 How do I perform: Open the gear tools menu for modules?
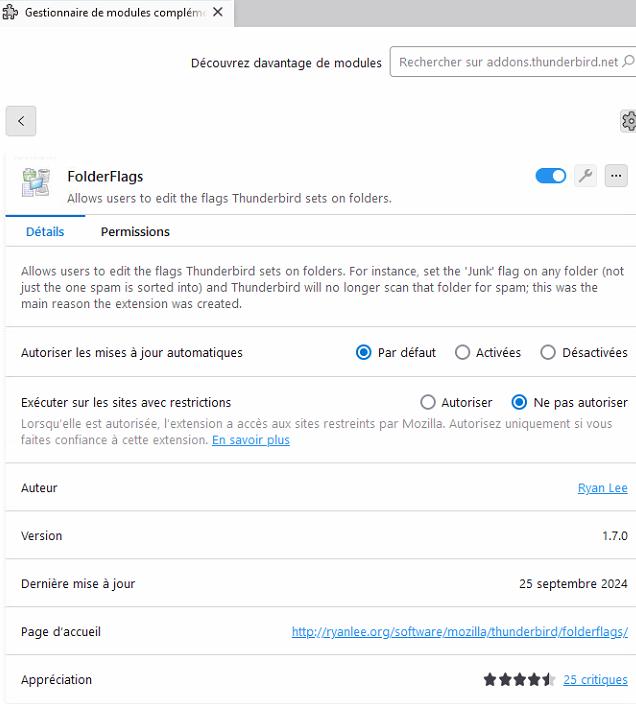[x=628, y=121]
